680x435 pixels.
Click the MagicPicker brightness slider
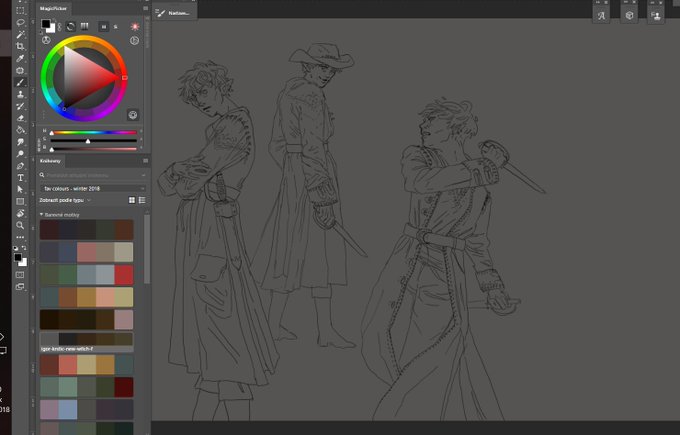coord(94,149)
